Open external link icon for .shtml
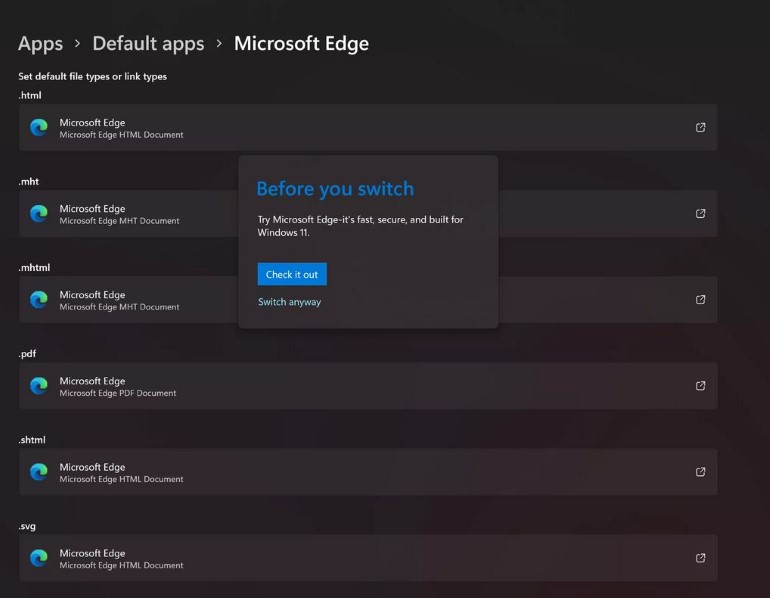Image resolution: width=770 pixels, height=598 pixels. (x=700, y=471)
